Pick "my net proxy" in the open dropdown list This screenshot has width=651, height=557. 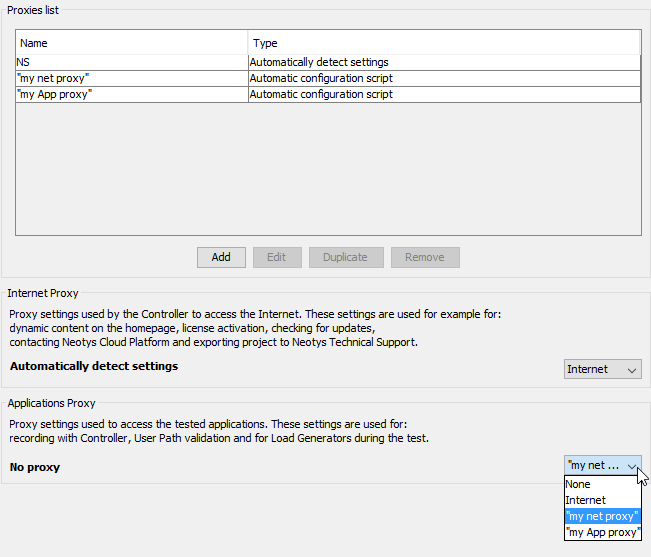coord(602,516)
